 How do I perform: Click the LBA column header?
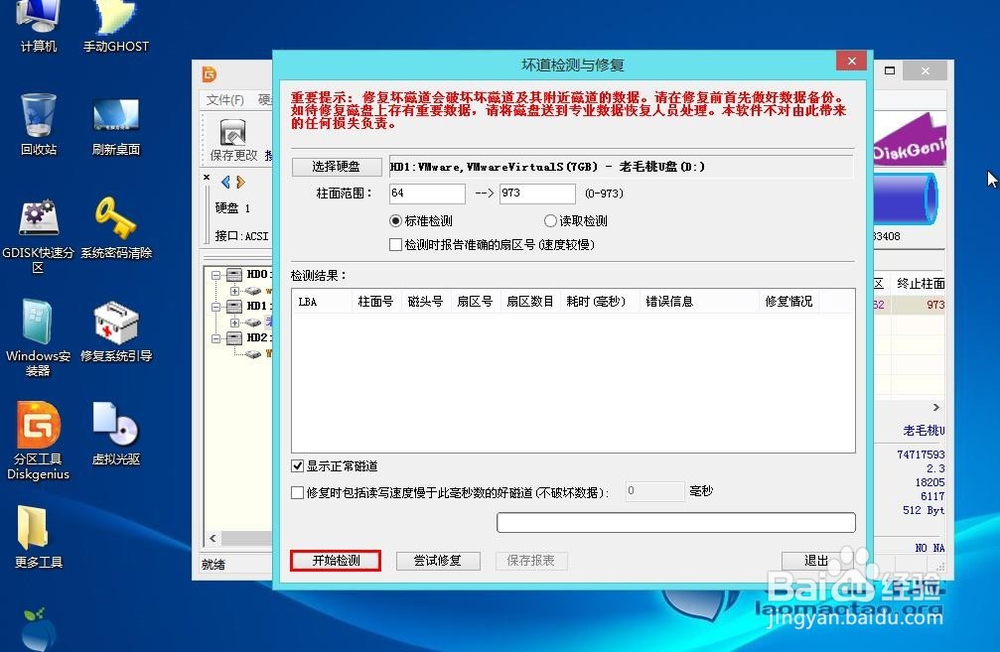(x=322, y=302)
